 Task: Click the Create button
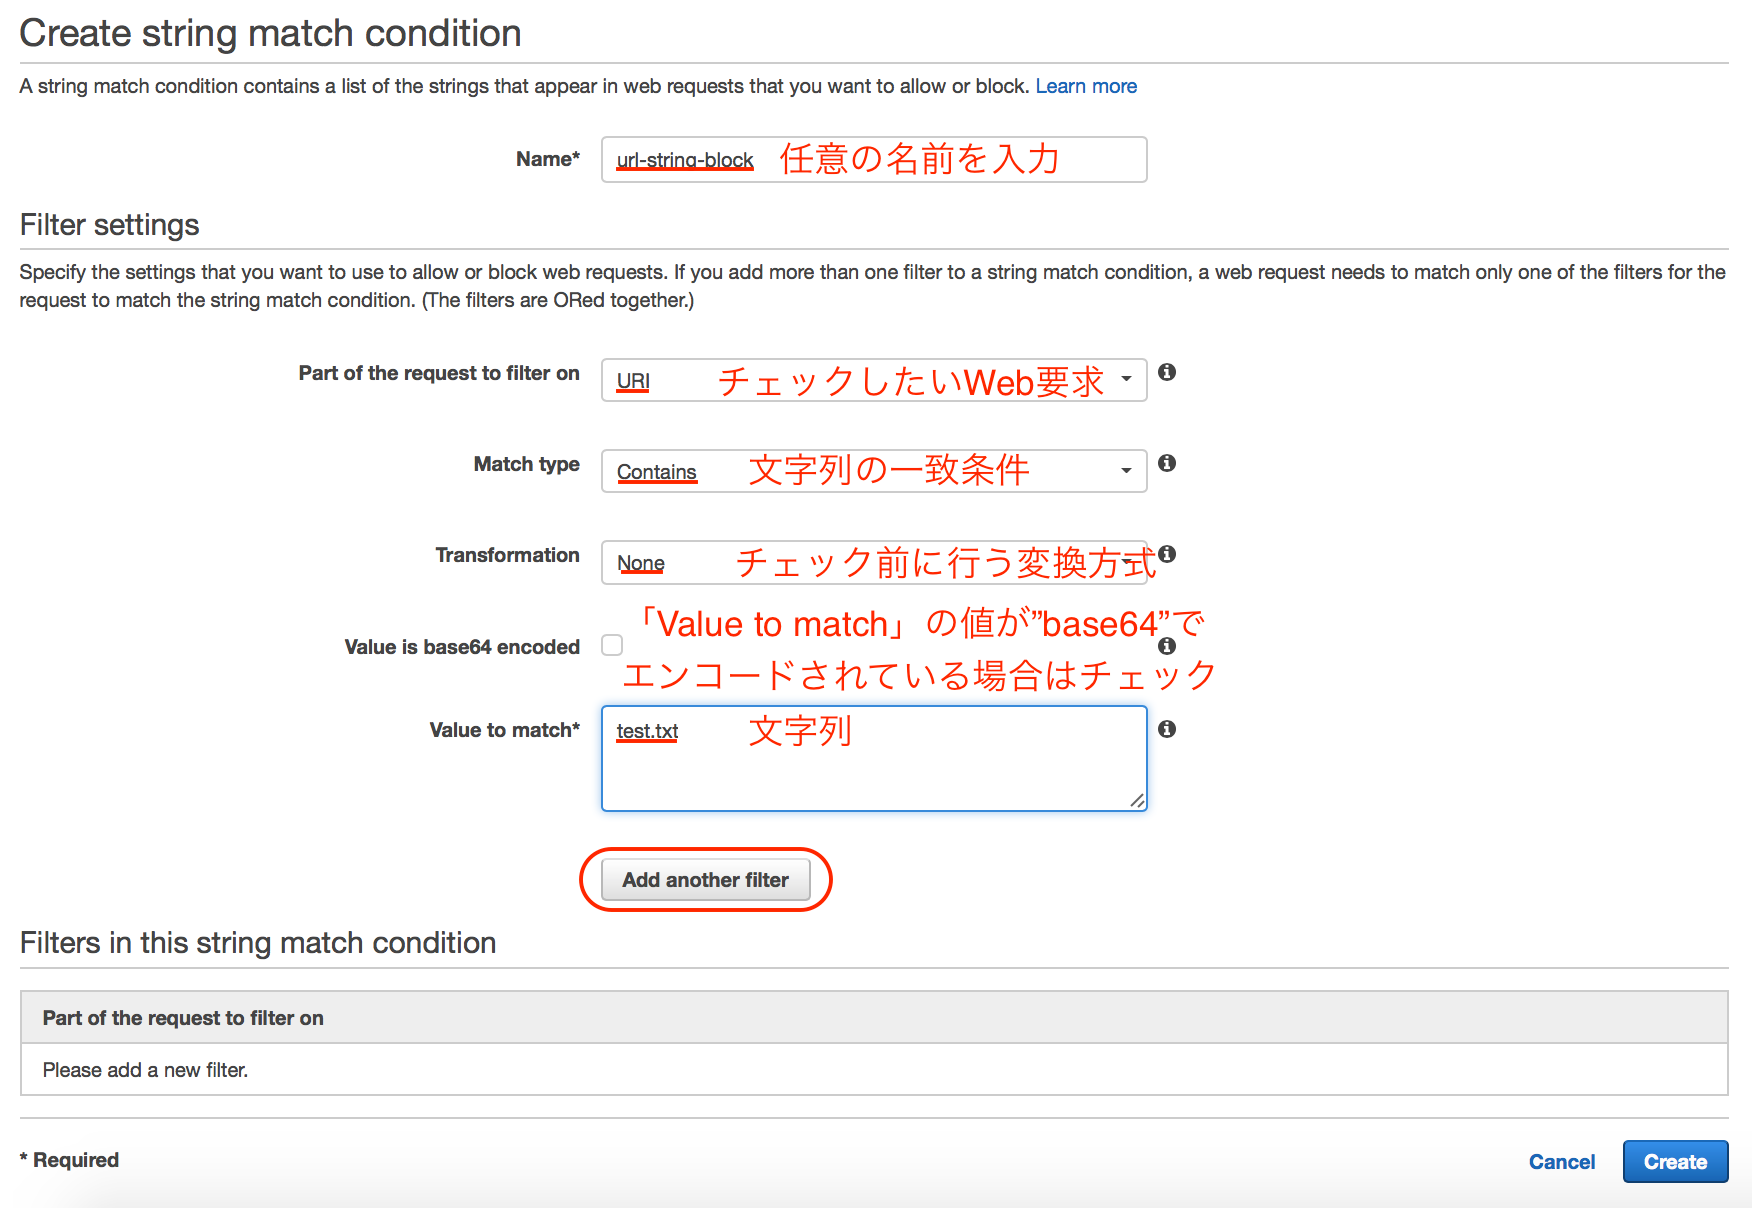click(x=1675, y=1161)
